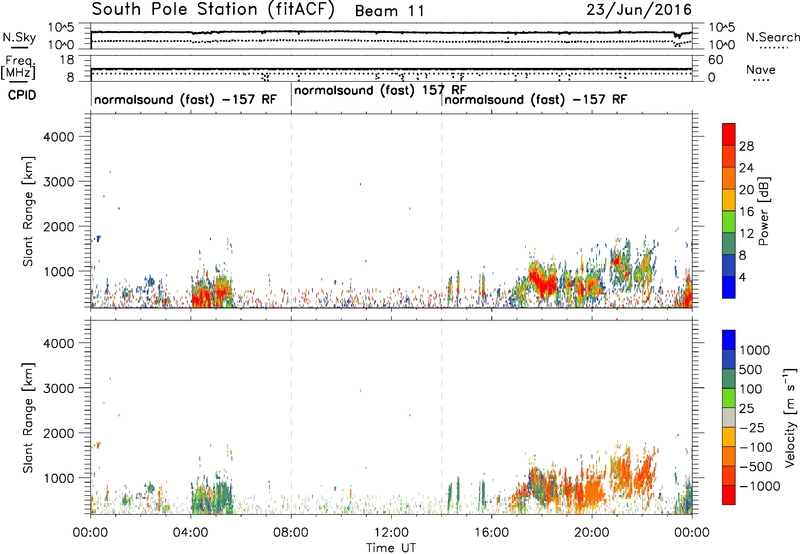This screenshot has width=800, height=554.
Task: Click the 'N.Sky' legend label
Action: [x=19, y=37]
